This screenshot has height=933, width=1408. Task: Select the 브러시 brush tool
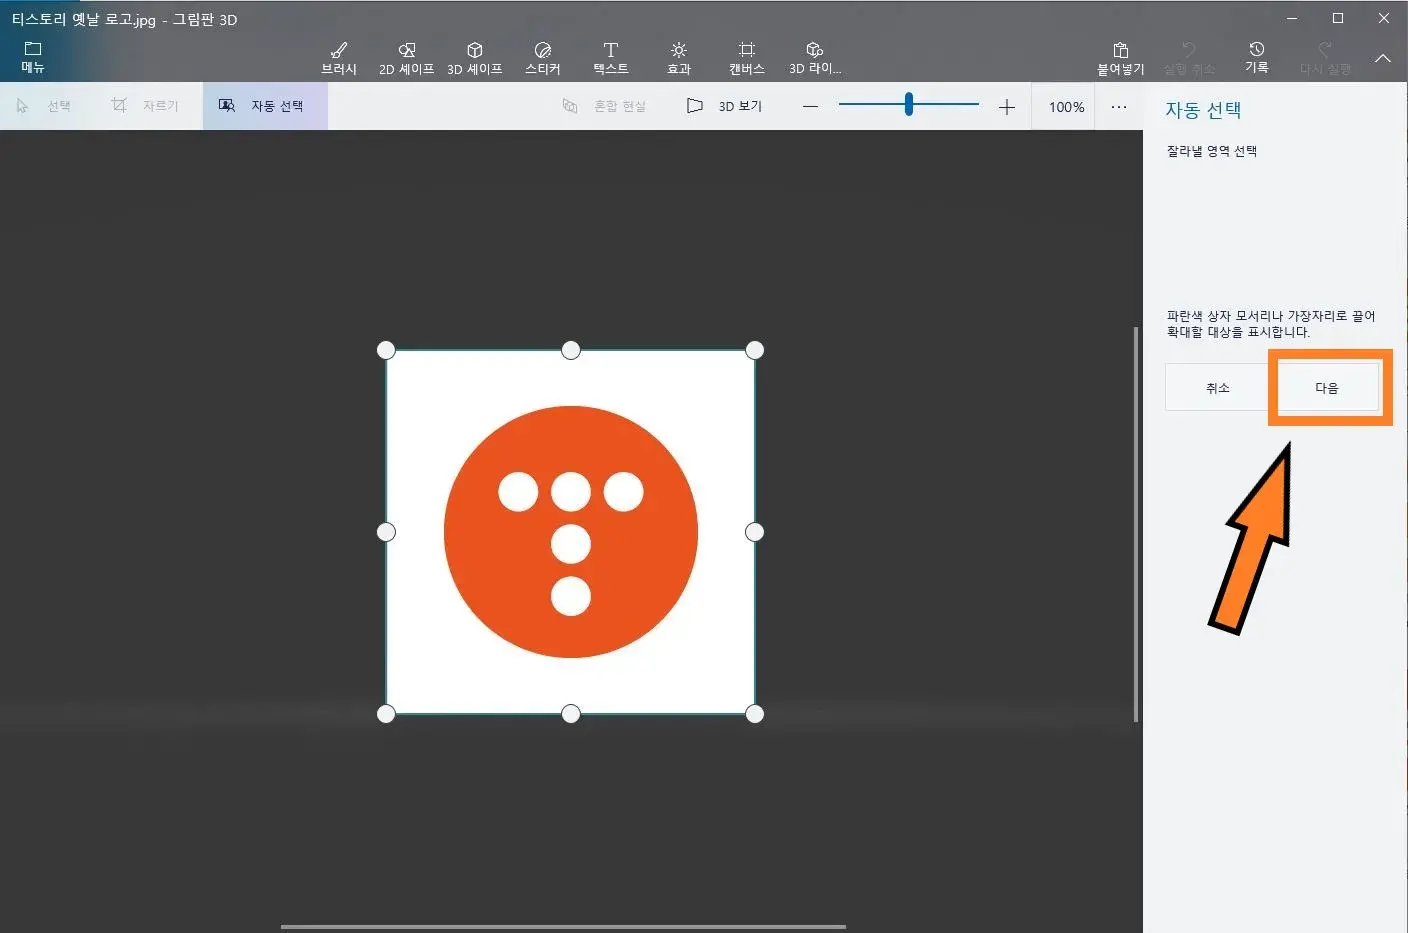pyautogui.click(x=339, y=58)
